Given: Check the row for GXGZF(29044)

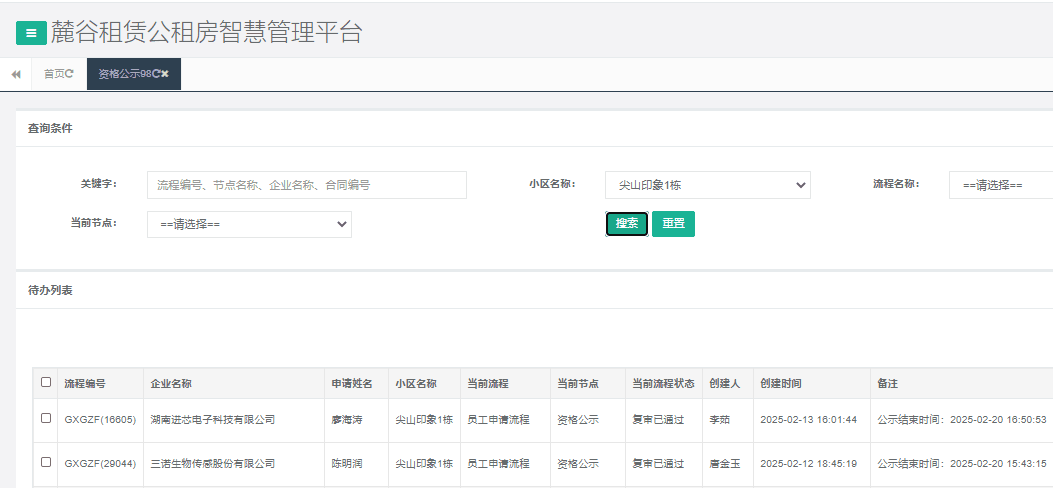Looking at the screenshot, I should click(x=46, y=463).
